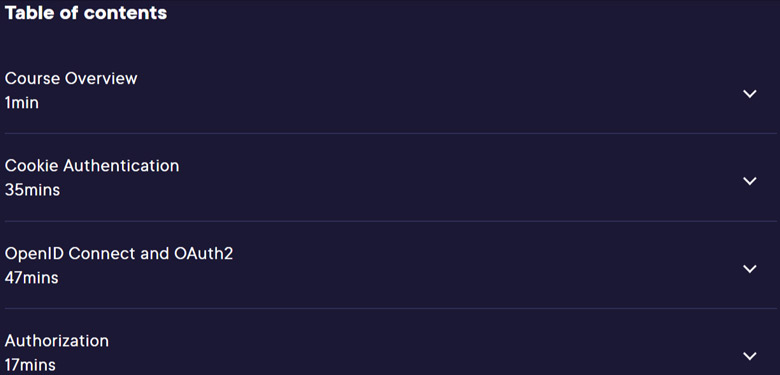The width and height of the screenshot is (780, 375).
Task: Click divider line above the Authorization row
Action: (x=390, y=308)
